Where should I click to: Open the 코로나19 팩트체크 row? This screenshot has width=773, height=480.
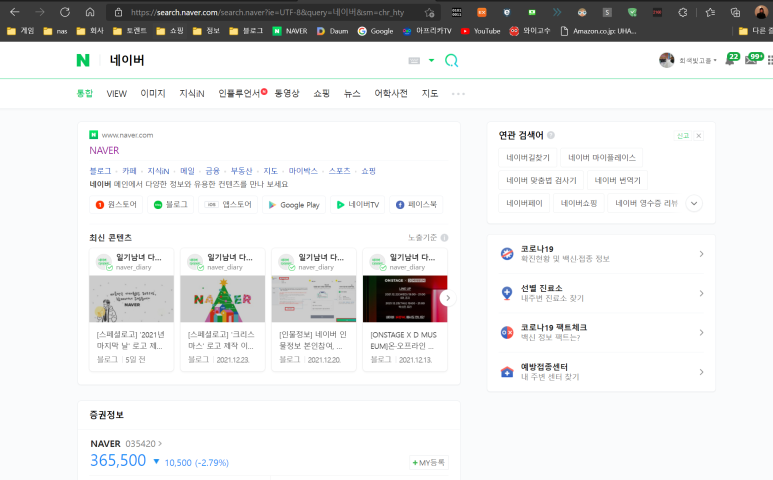tap(601, 333)
